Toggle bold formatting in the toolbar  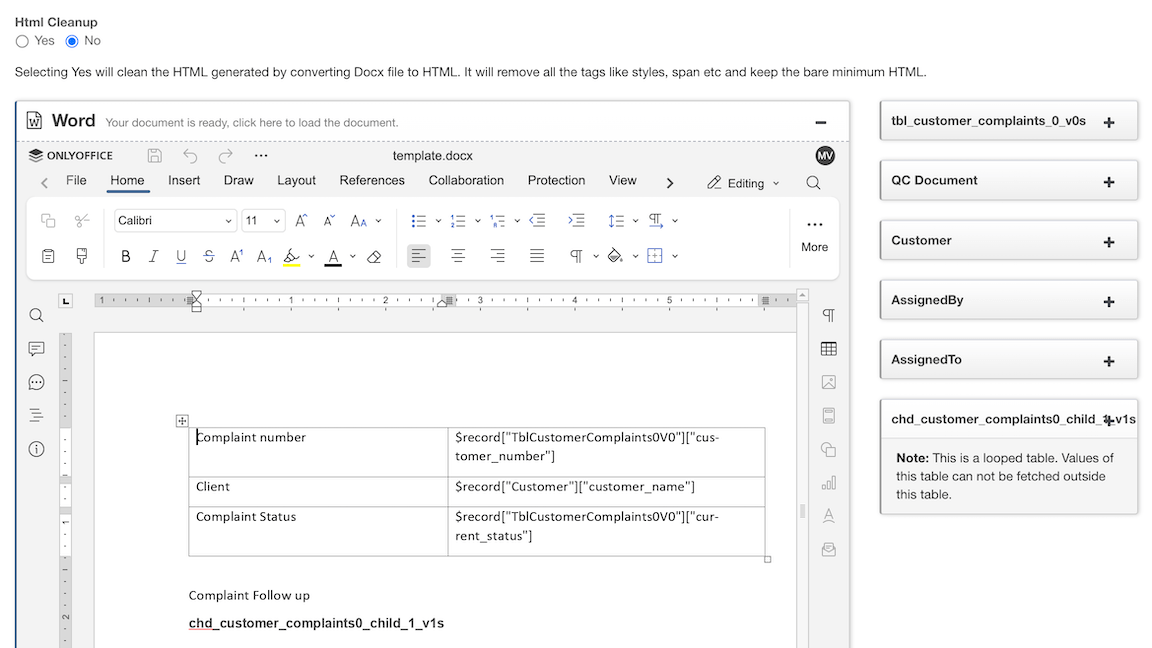click(126, 257)
